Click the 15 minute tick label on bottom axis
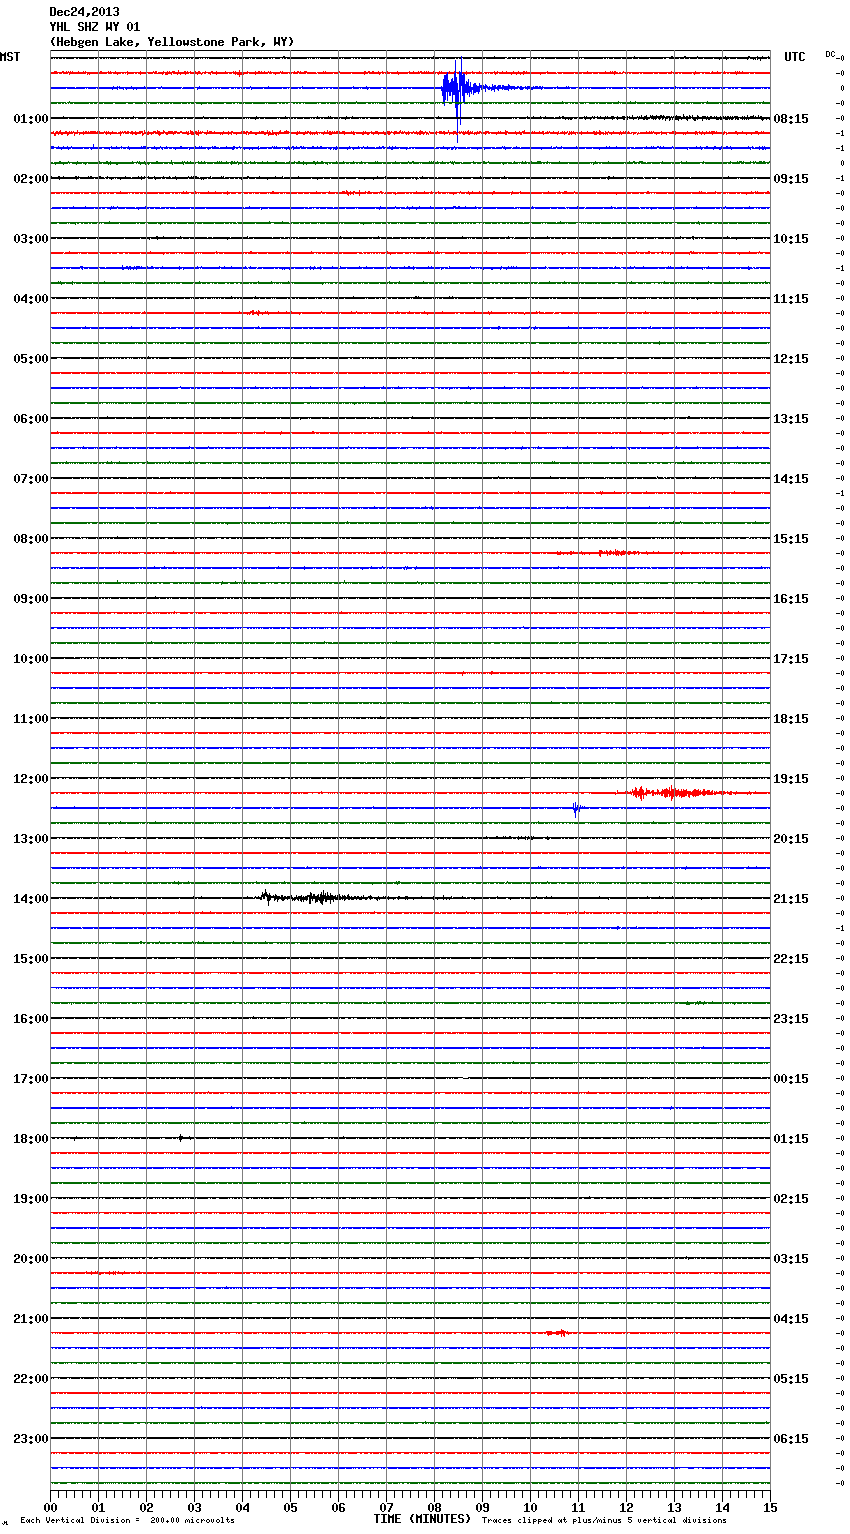Screen dimensions: 850x1534 coord(770,1507)
